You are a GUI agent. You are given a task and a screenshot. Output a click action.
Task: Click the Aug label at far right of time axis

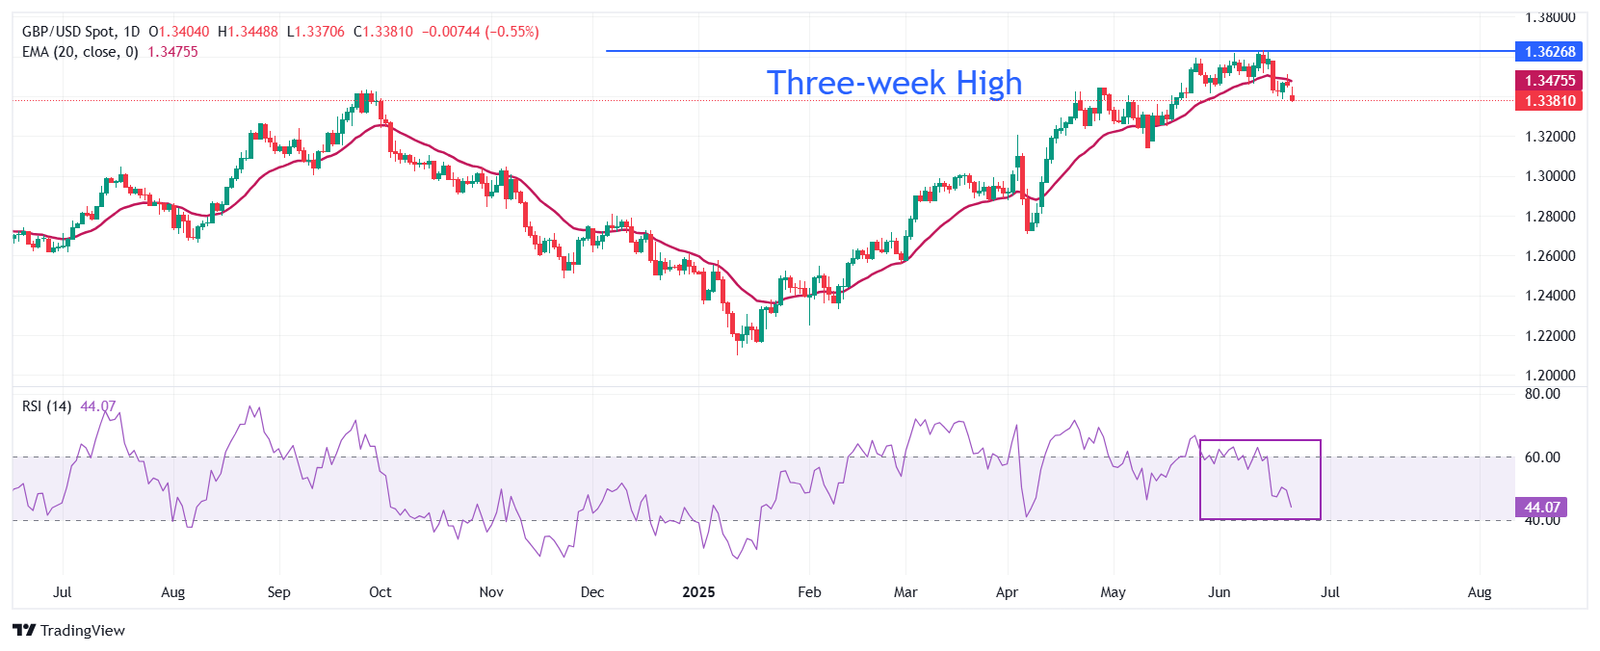(1479, 592)
